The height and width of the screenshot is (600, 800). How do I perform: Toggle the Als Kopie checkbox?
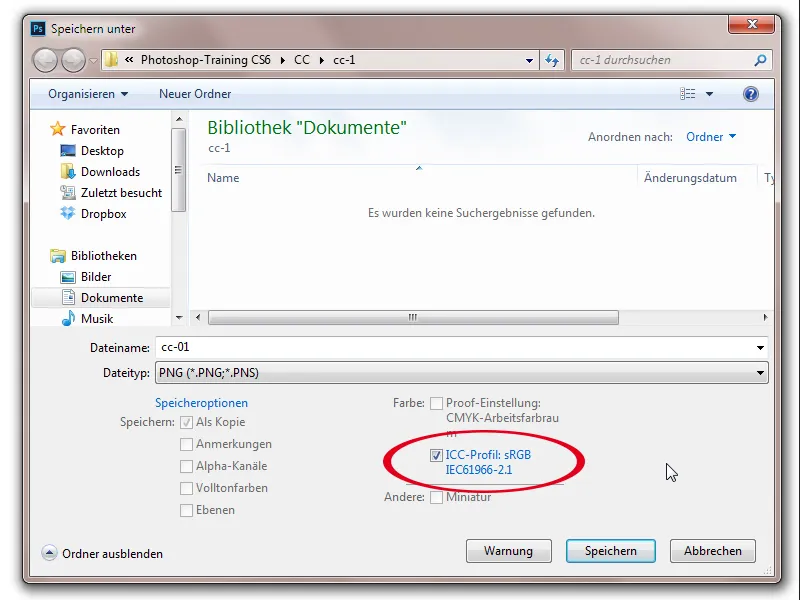186,422
